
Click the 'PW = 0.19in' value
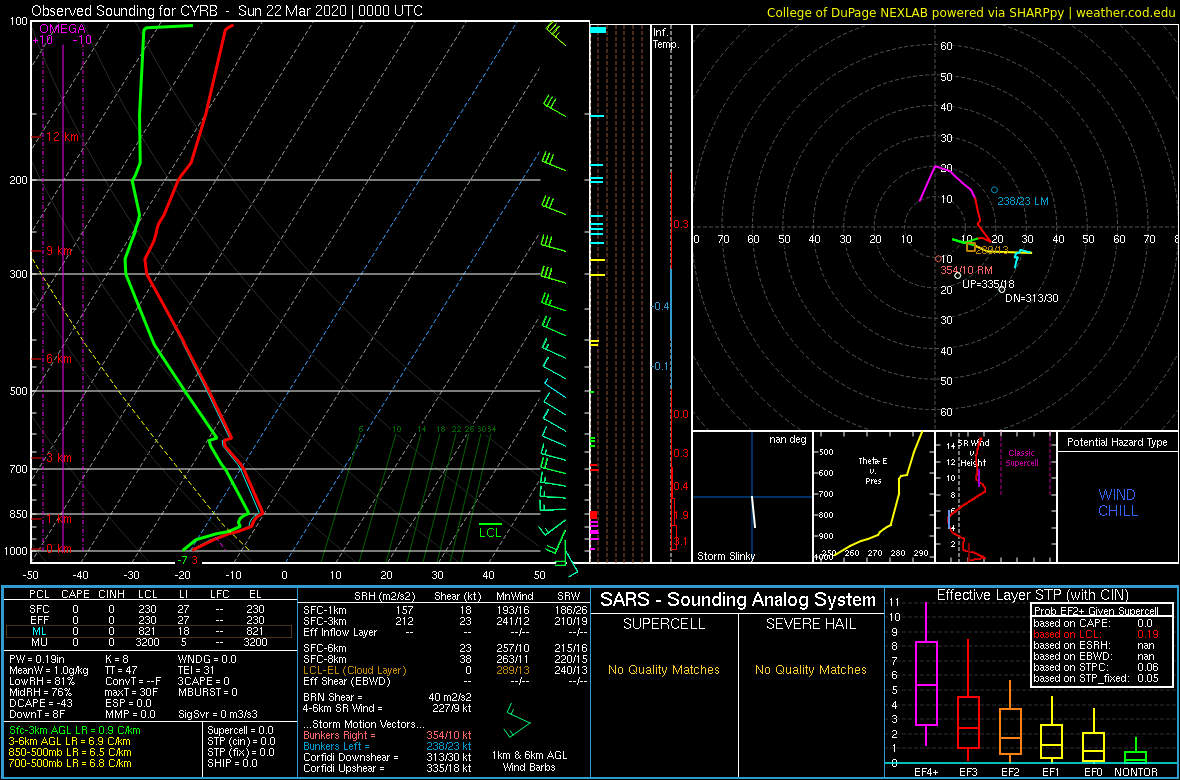(x=40, y=659)
